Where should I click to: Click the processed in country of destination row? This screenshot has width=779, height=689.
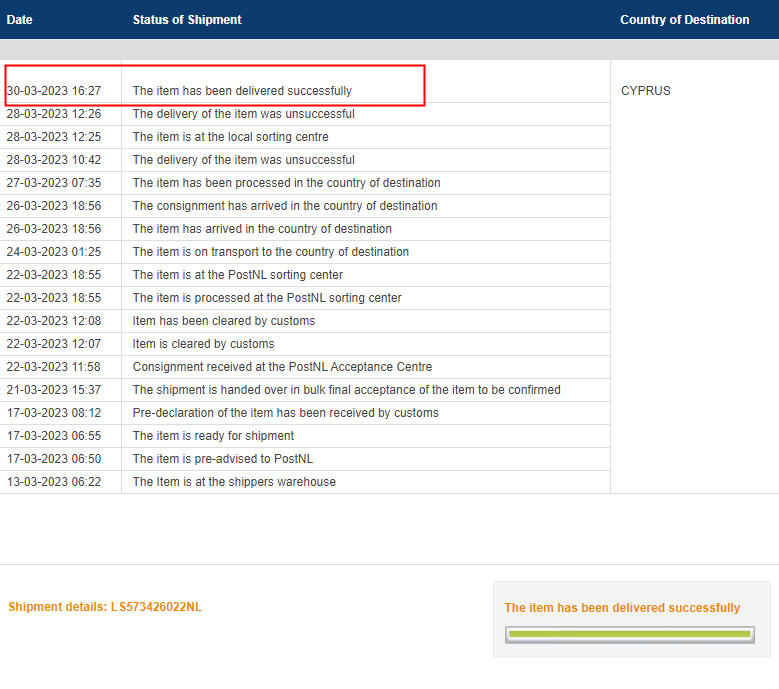pos(286,183)
